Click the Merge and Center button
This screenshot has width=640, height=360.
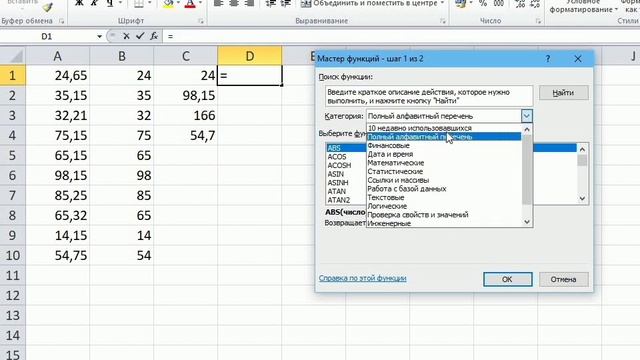(369, 4)
